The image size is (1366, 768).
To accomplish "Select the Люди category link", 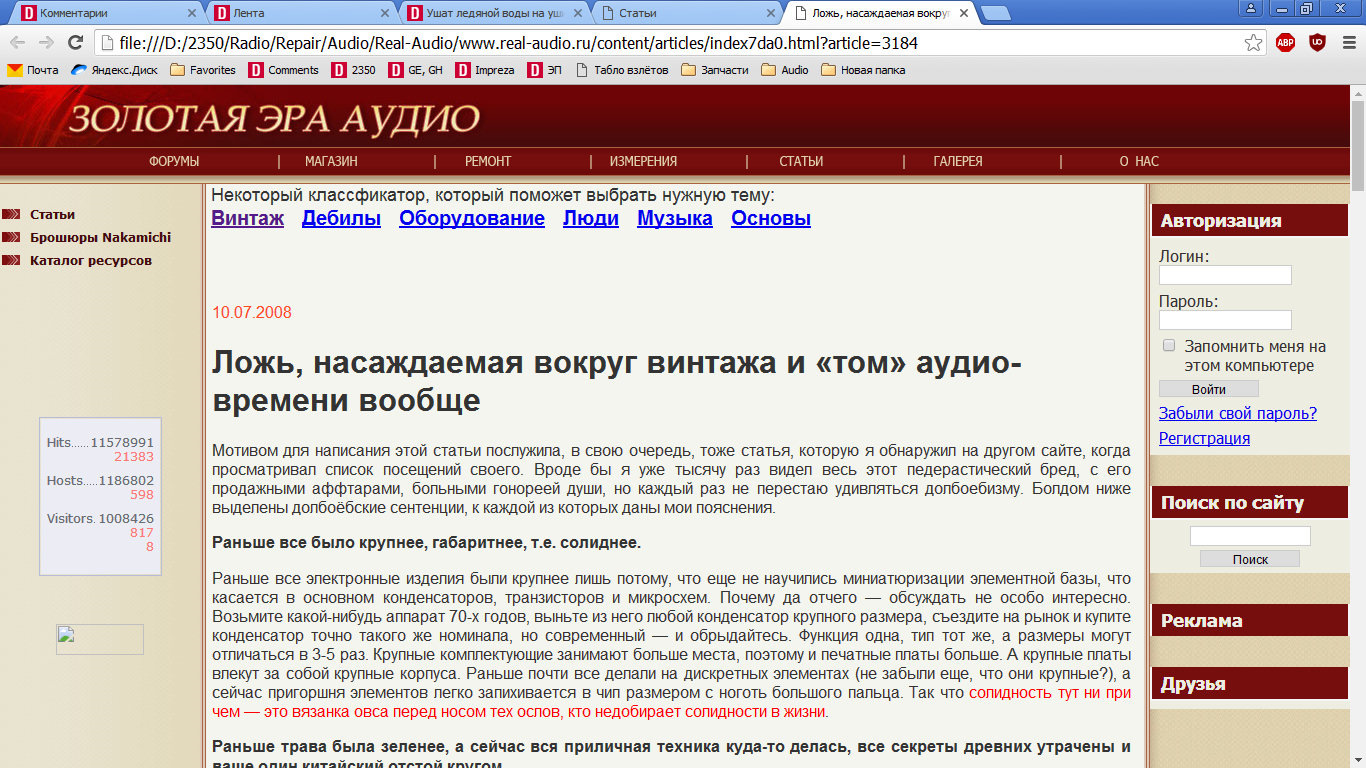I will click(x=591, y=218).
